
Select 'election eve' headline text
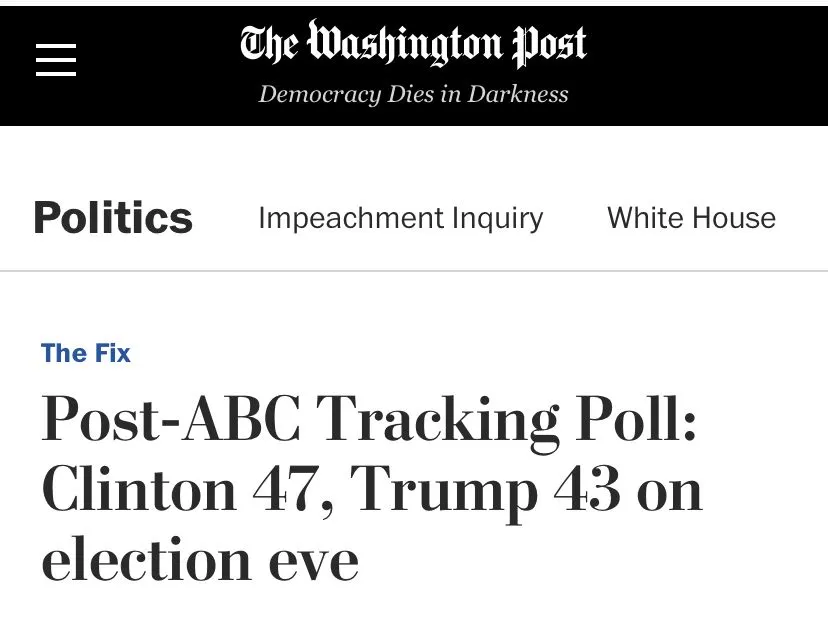click(x=200, y=560)
